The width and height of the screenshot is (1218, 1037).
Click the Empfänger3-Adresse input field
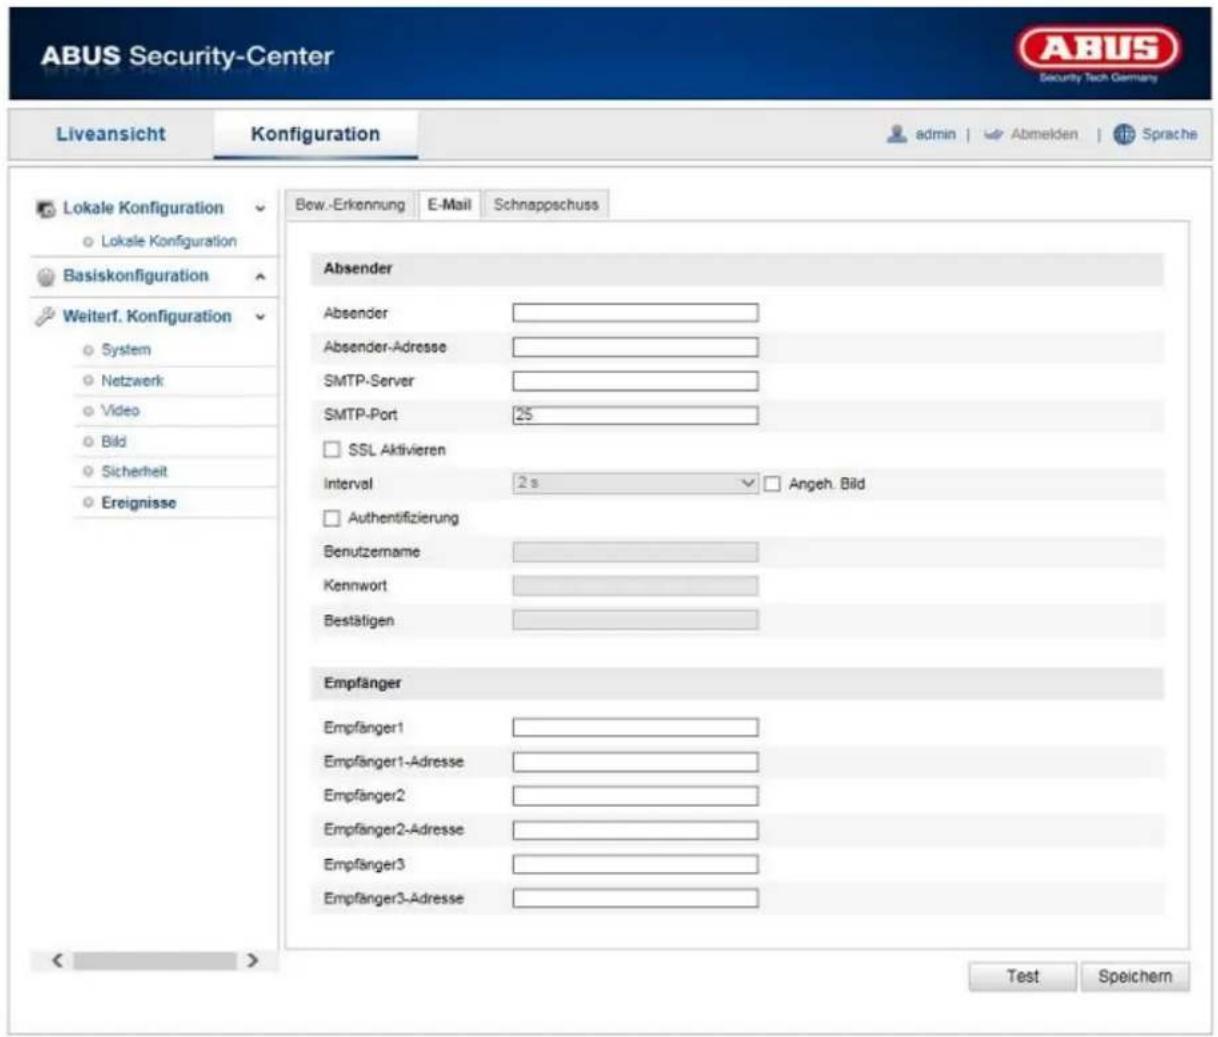(x=635, y=898)
